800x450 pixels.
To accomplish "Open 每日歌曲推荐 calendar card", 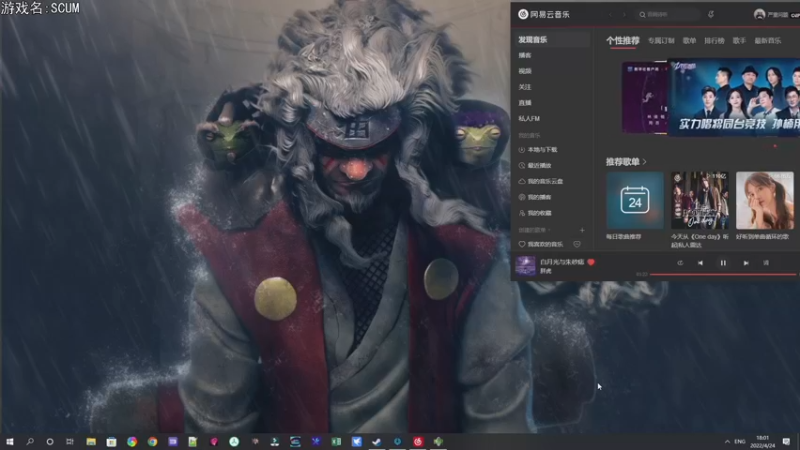I will click(635, 200).
